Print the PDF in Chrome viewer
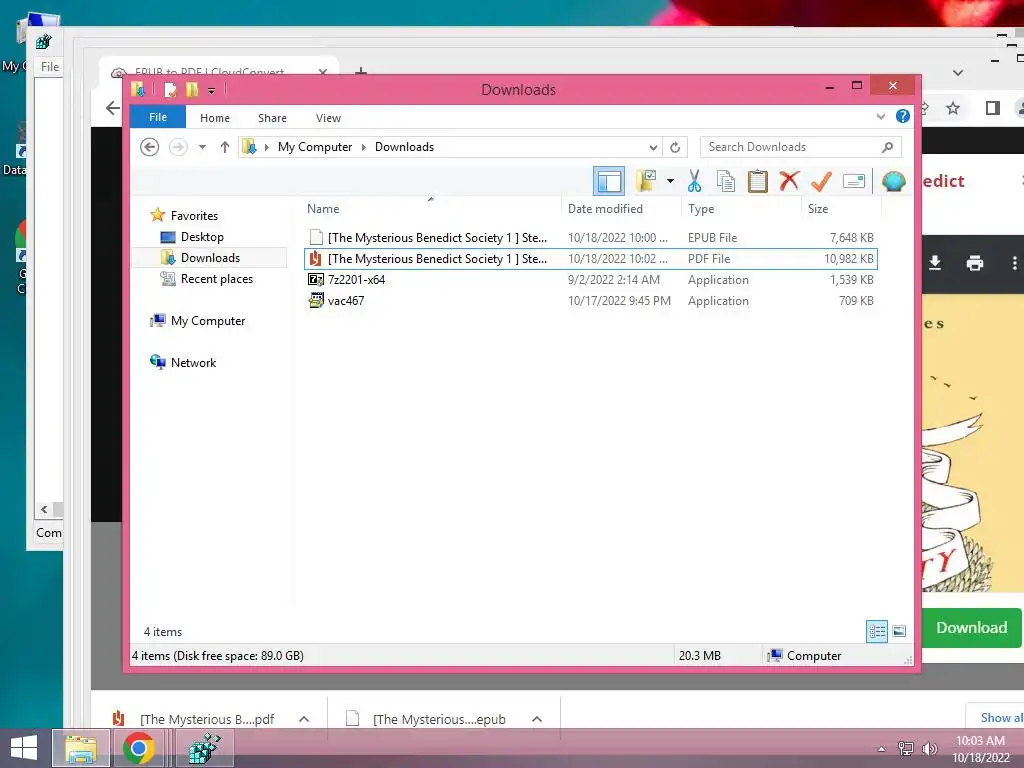Screen dimensions: 1024x768 click(974, 263)
